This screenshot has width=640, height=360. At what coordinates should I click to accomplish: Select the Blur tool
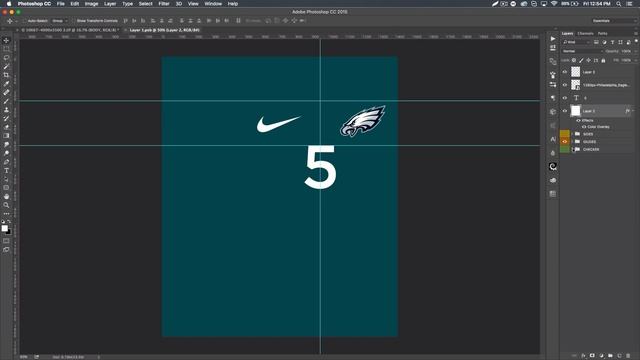[6, 144]
